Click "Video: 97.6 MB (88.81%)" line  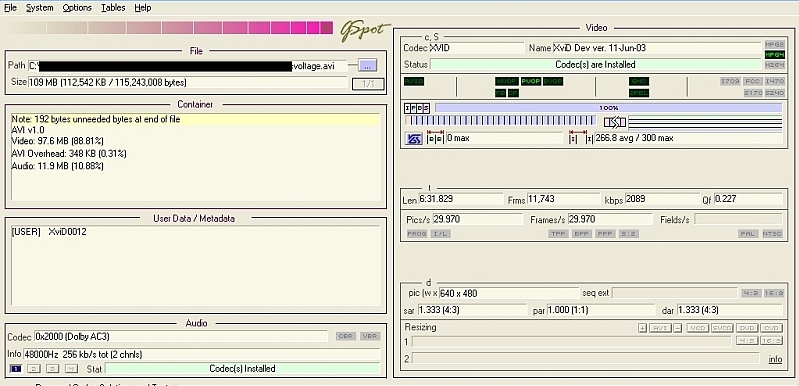point(58,141)
